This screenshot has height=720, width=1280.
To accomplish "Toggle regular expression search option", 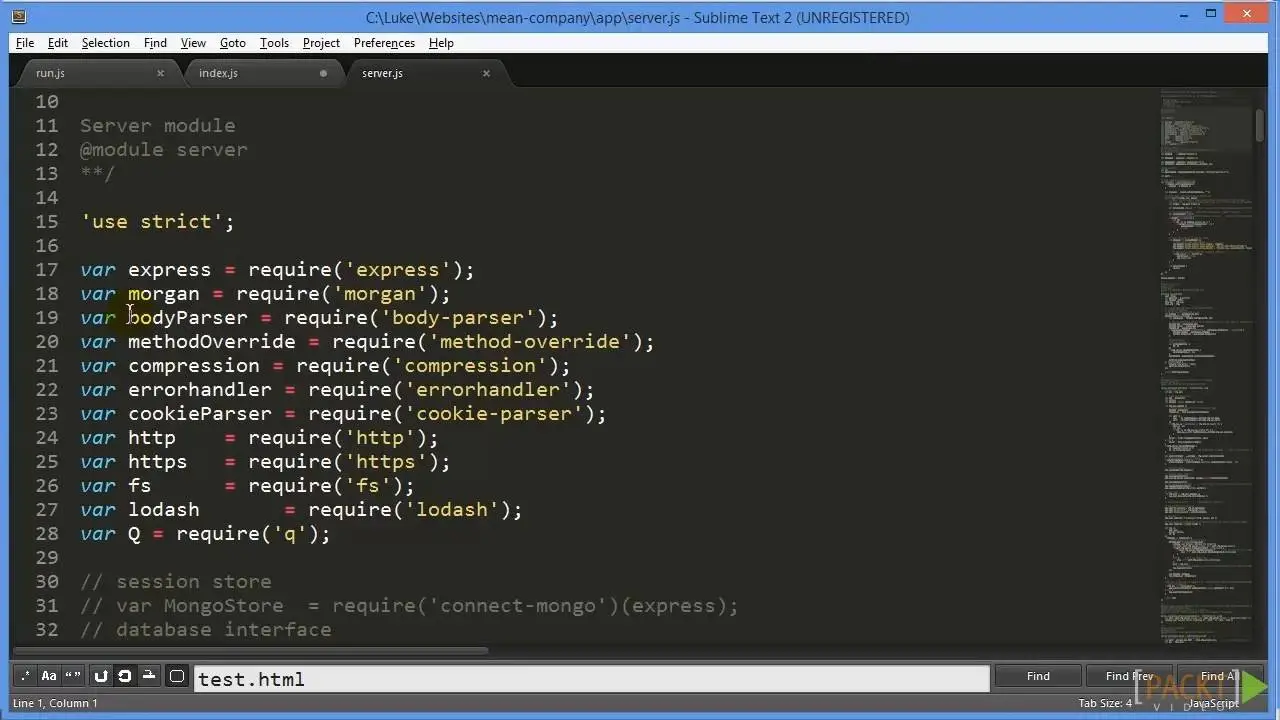I will 26,676.
